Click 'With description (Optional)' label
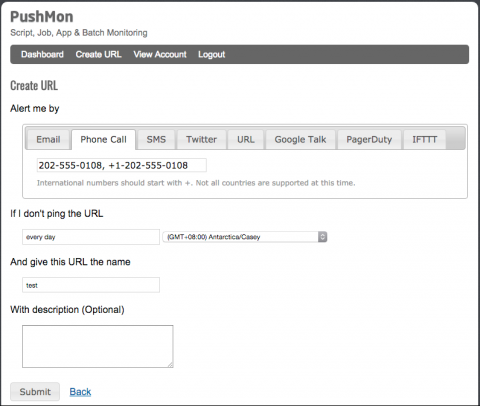Image resolution: width=480 pixels, height=406 pixels. click(x=67, y=310)
